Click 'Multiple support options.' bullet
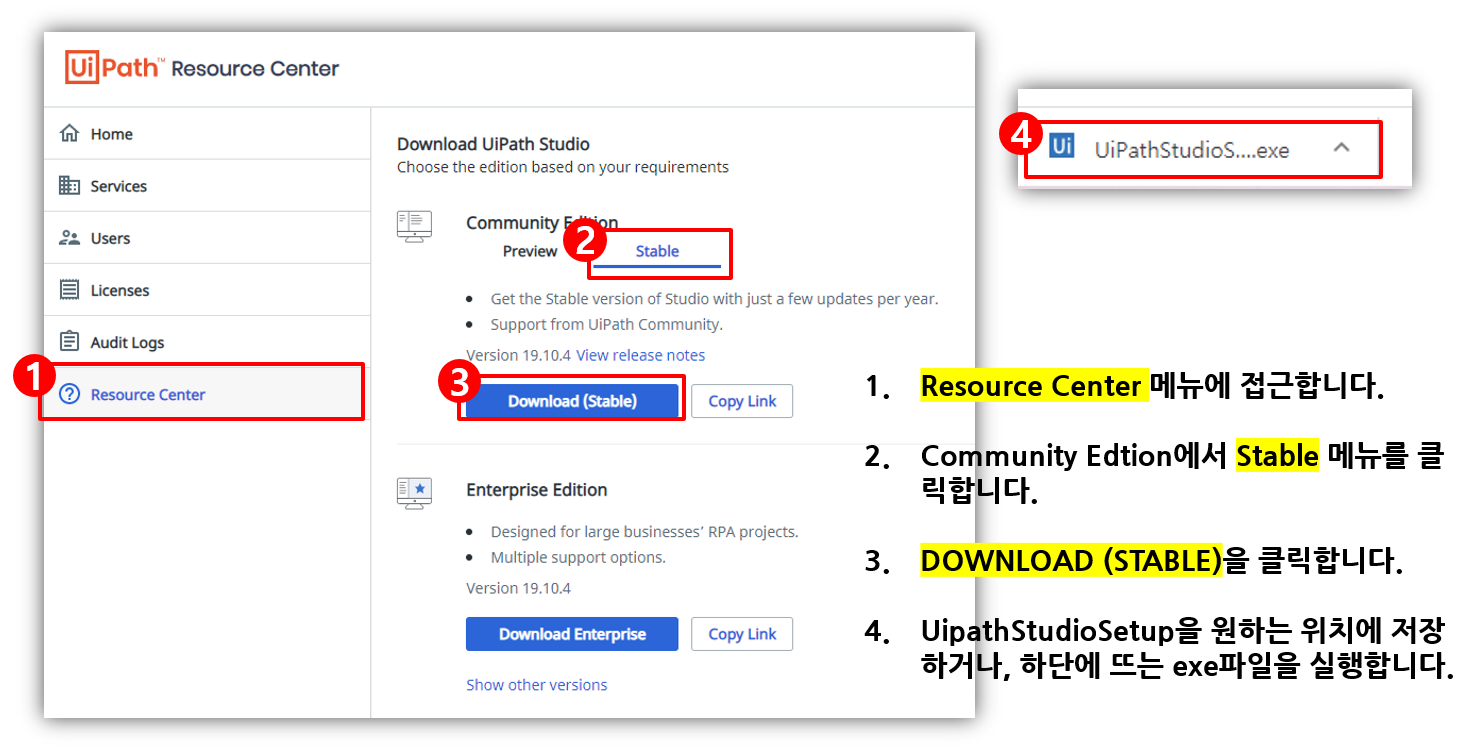The image size is (1472, 750). tap(578, 557)
